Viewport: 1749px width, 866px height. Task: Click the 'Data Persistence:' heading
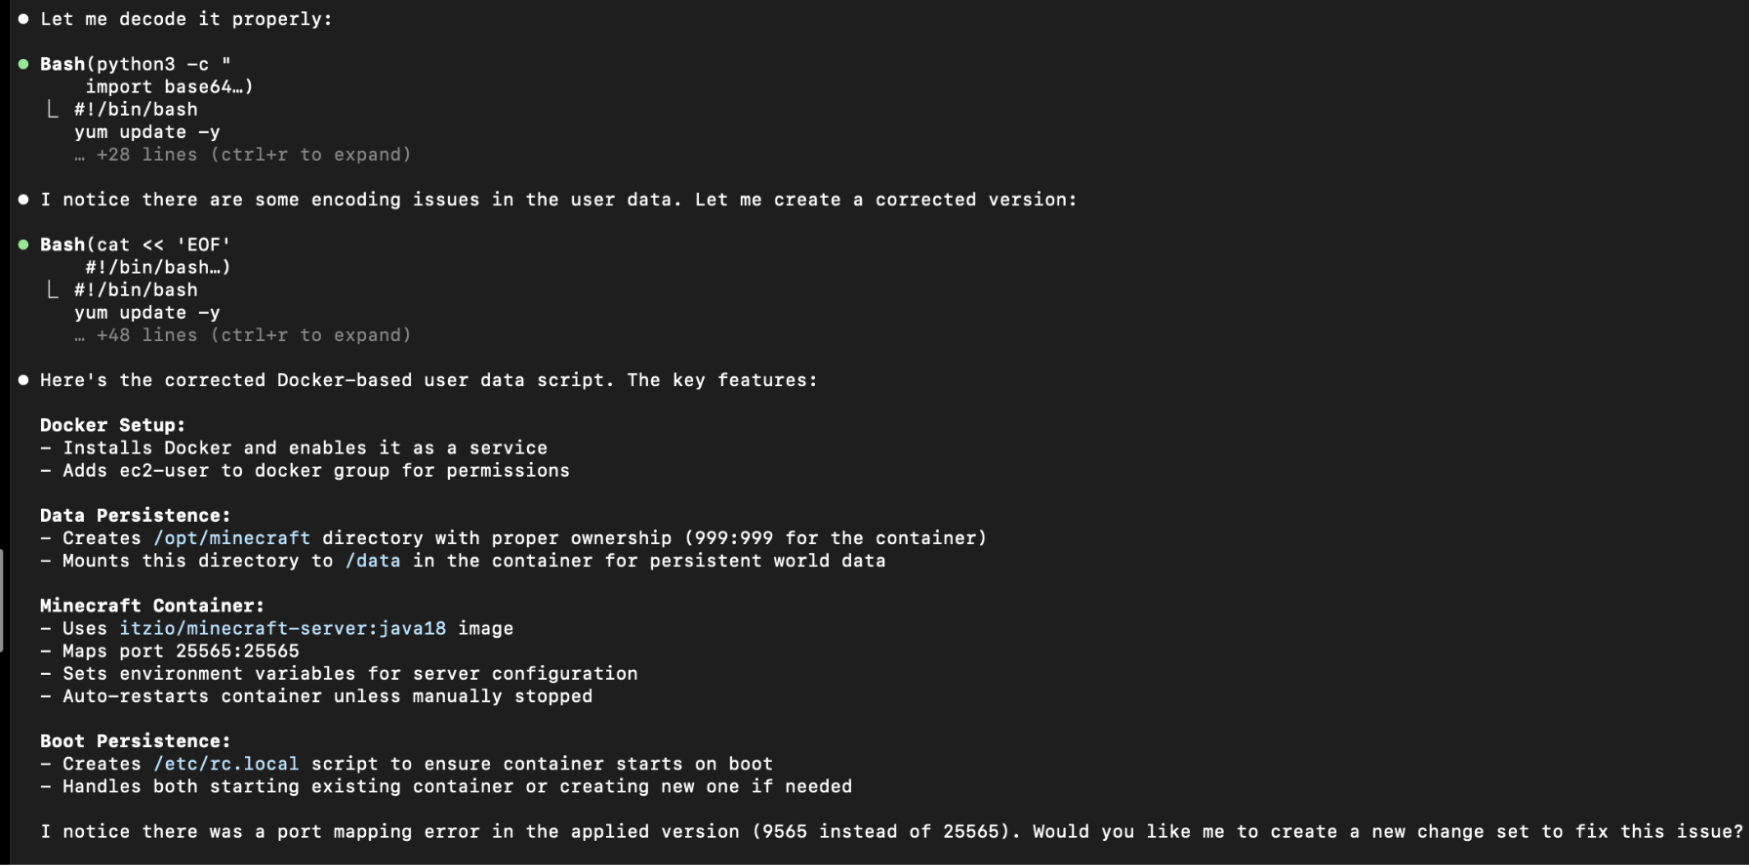pos(135,515)
